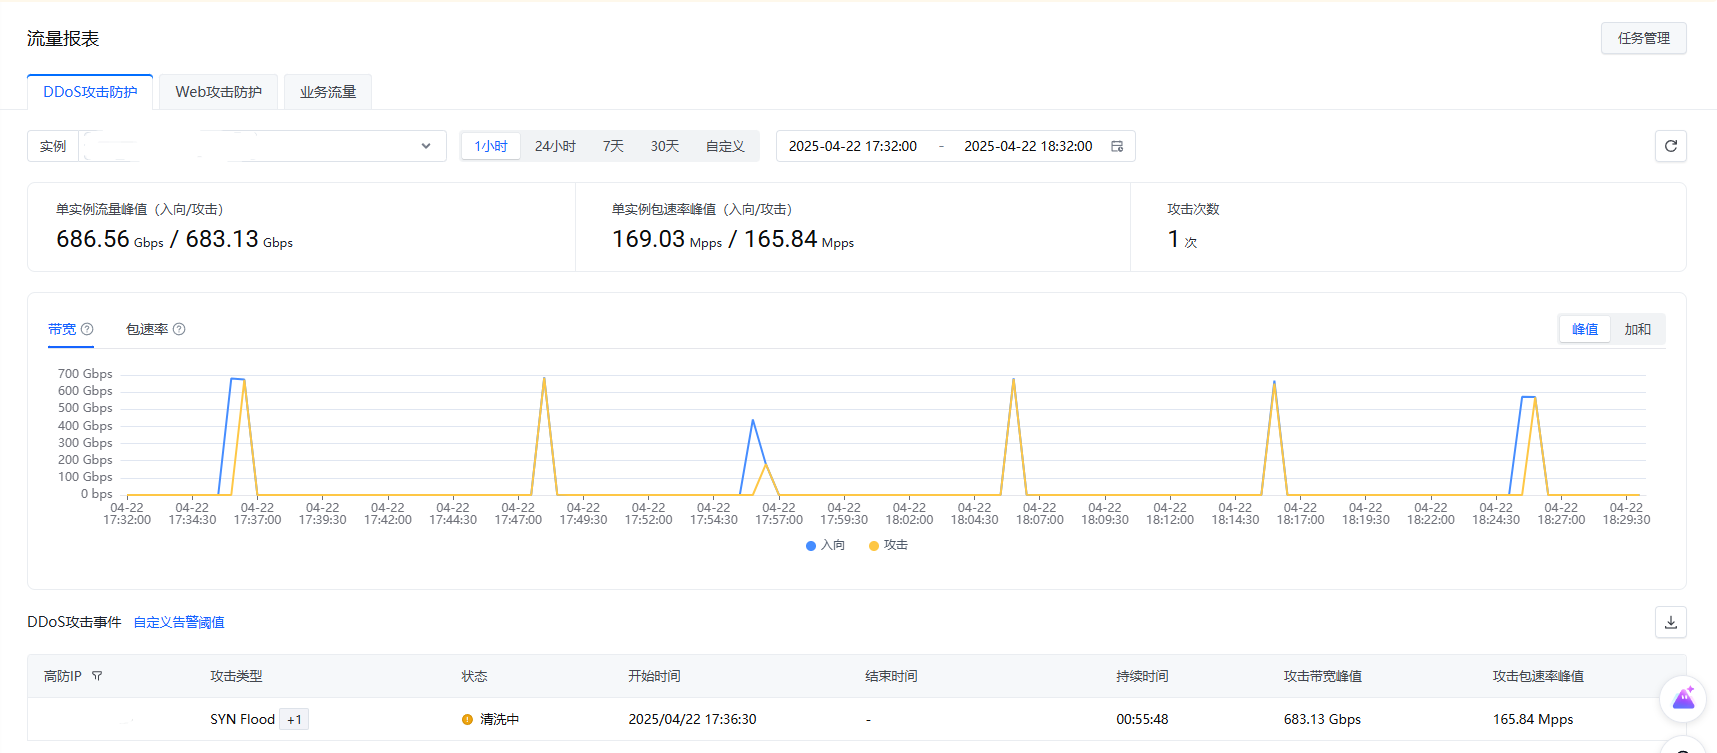
Task: Select the 峰值 chart mode
Action: pyautogui.click(x=1584, y=329)
